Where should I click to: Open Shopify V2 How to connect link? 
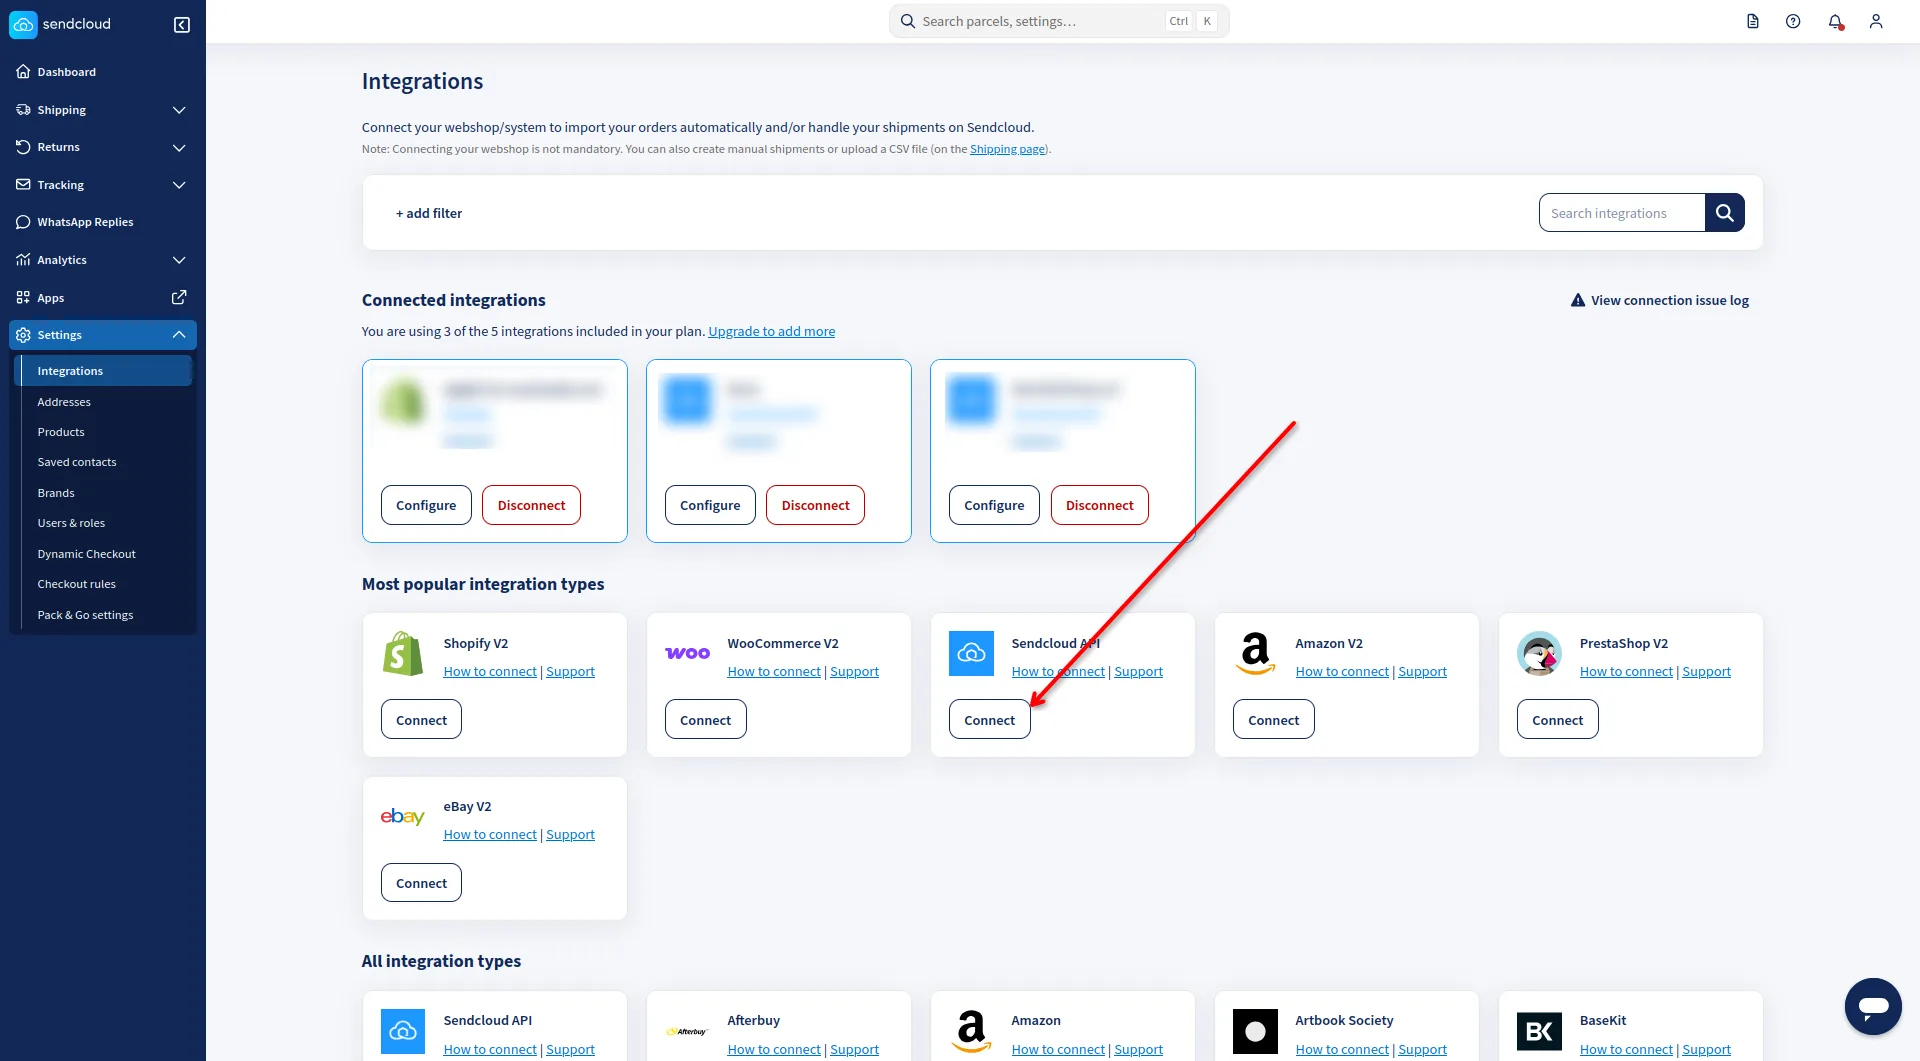pyautogui.click(x=490, y=672)
